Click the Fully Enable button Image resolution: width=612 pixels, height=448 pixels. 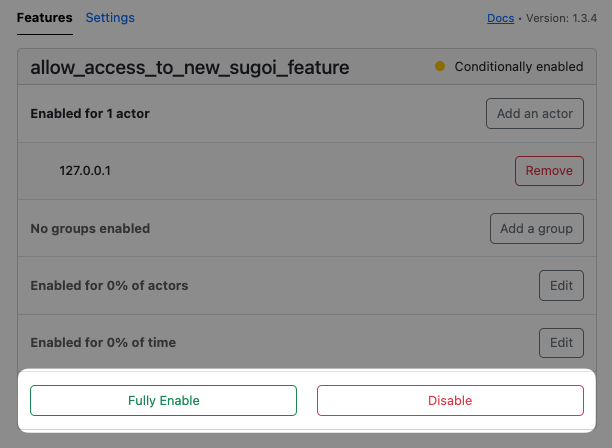pos(164,400)
